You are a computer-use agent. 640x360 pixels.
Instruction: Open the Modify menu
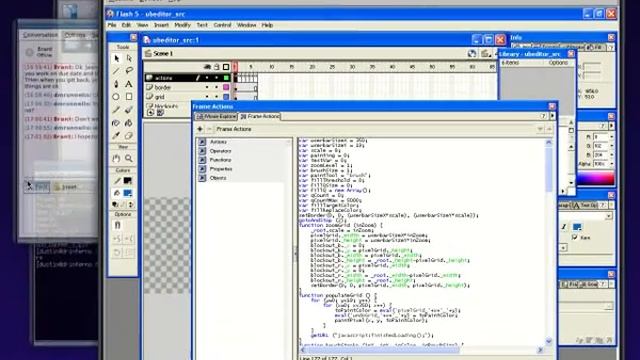[x=182, y=25]
